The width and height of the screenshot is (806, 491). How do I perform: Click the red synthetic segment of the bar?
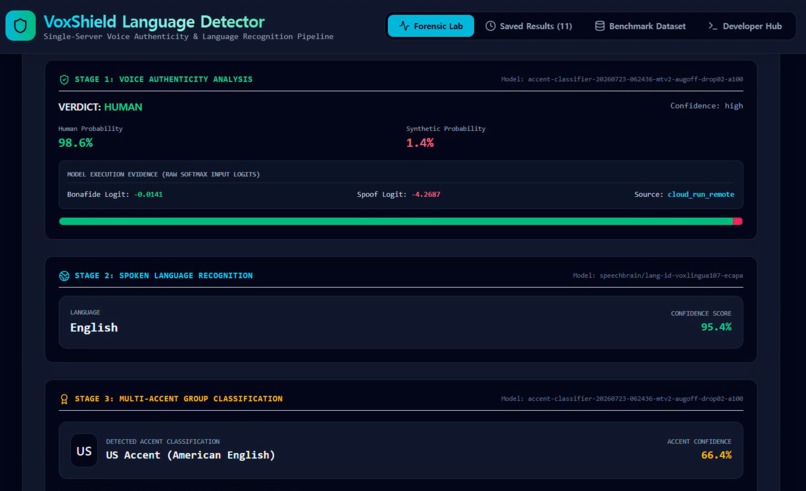coord(738,222)
